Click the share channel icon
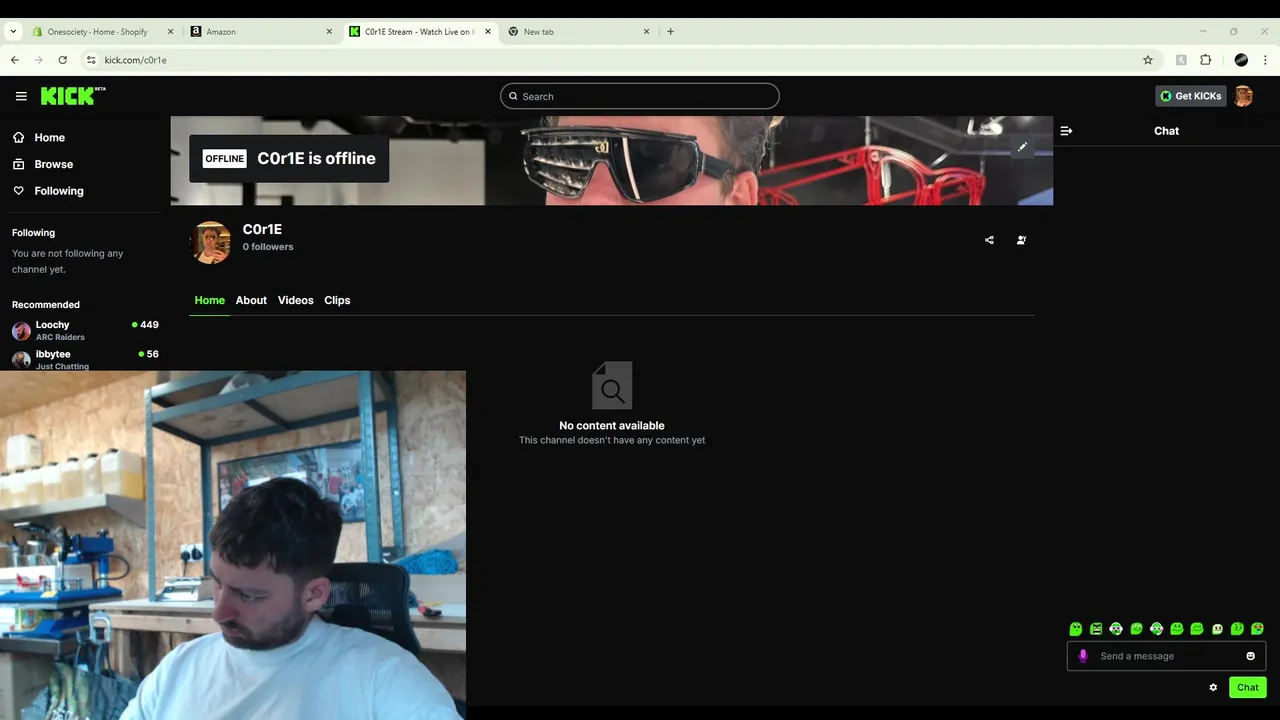1280x720 pixels. point(989,240)
